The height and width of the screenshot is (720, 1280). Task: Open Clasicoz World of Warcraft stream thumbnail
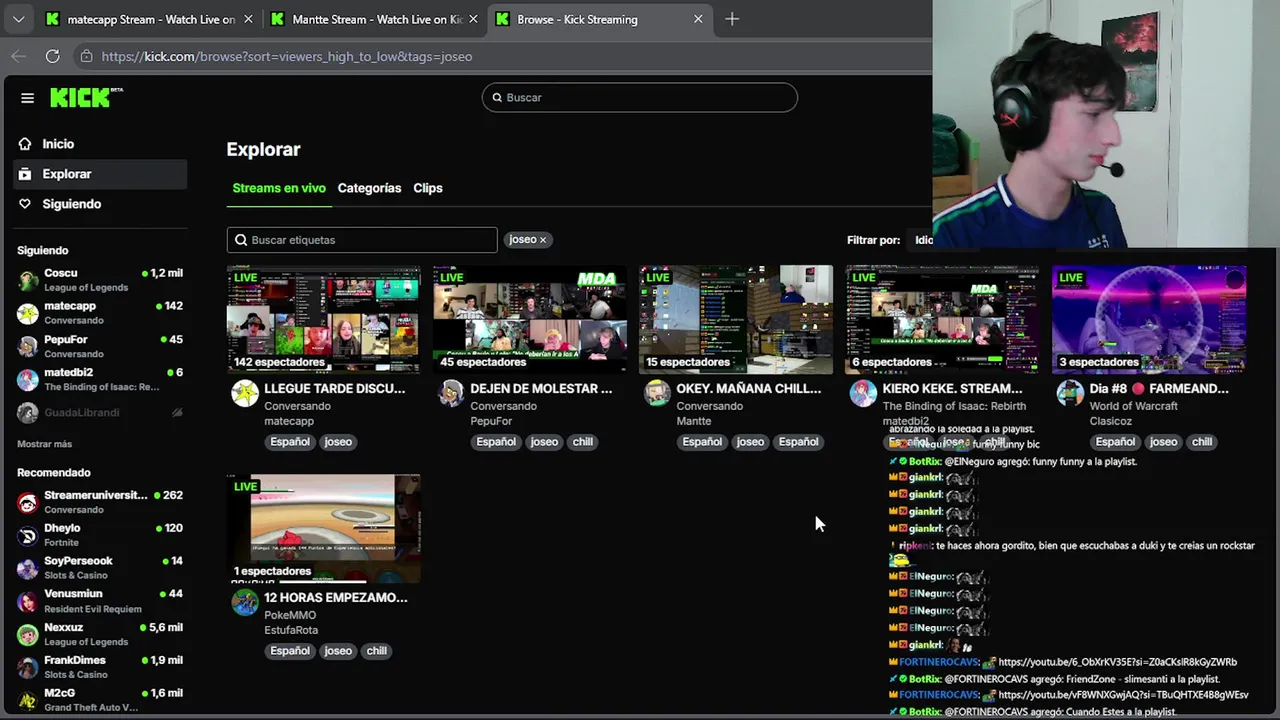coord(1149,319)
